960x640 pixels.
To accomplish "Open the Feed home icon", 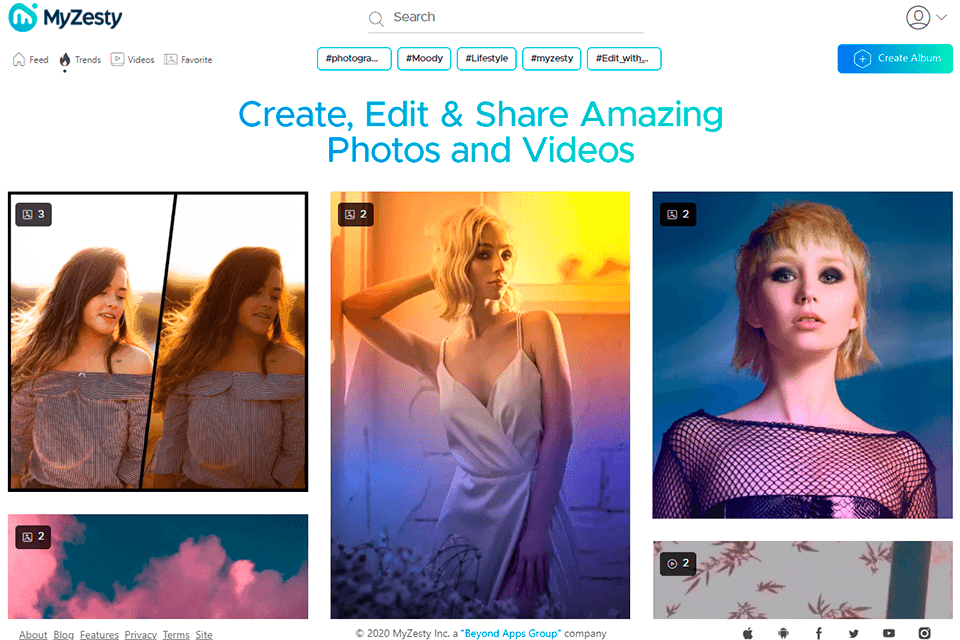I will [x=19, y=59].
